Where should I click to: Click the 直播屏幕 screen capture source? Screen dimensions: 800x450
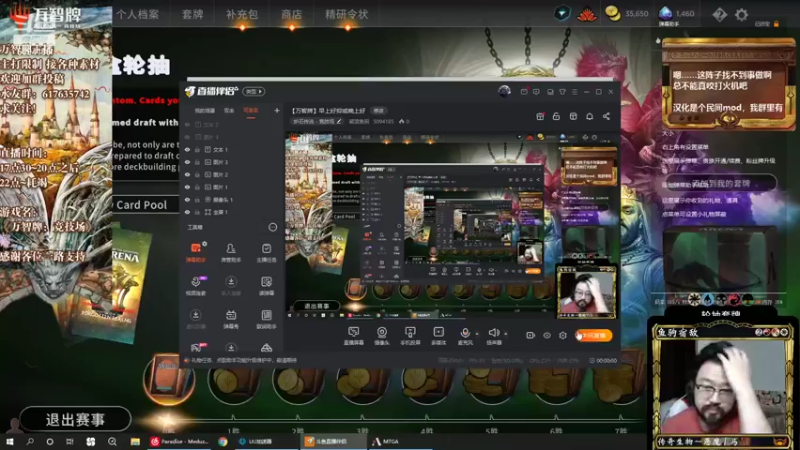click(353, 336)
